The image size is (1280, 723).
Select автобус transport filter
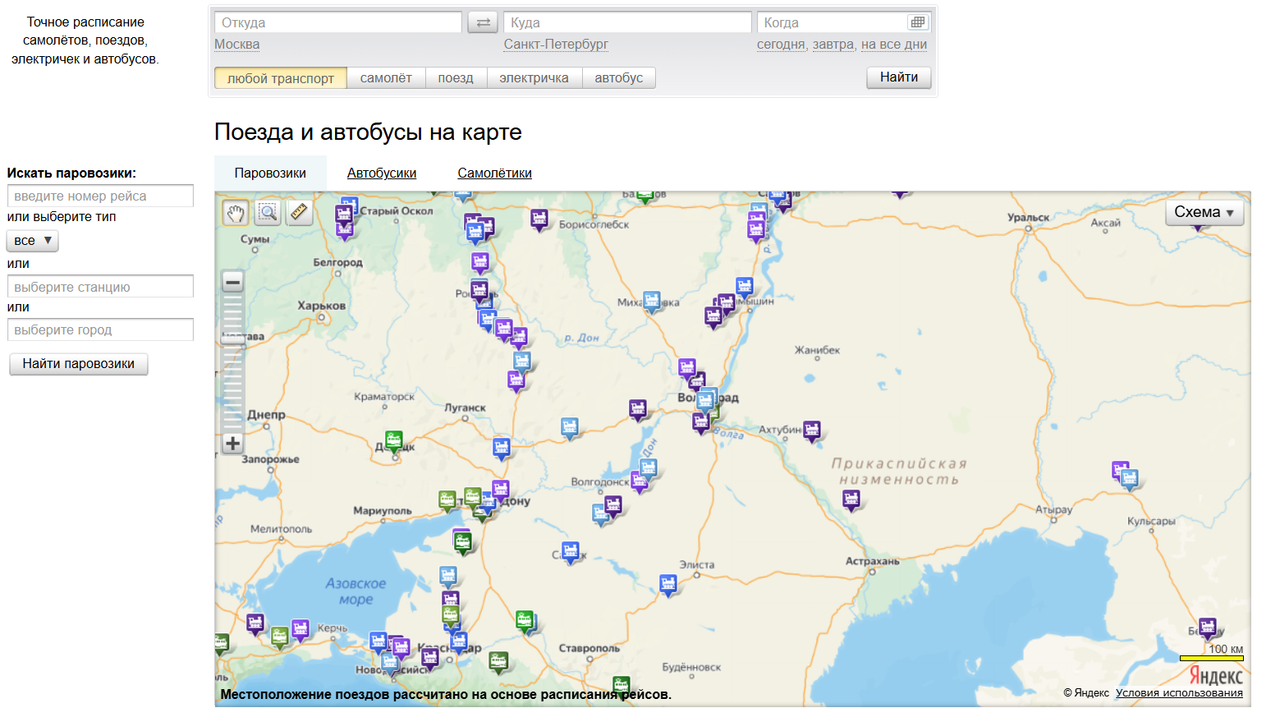(x=619, y=78)
